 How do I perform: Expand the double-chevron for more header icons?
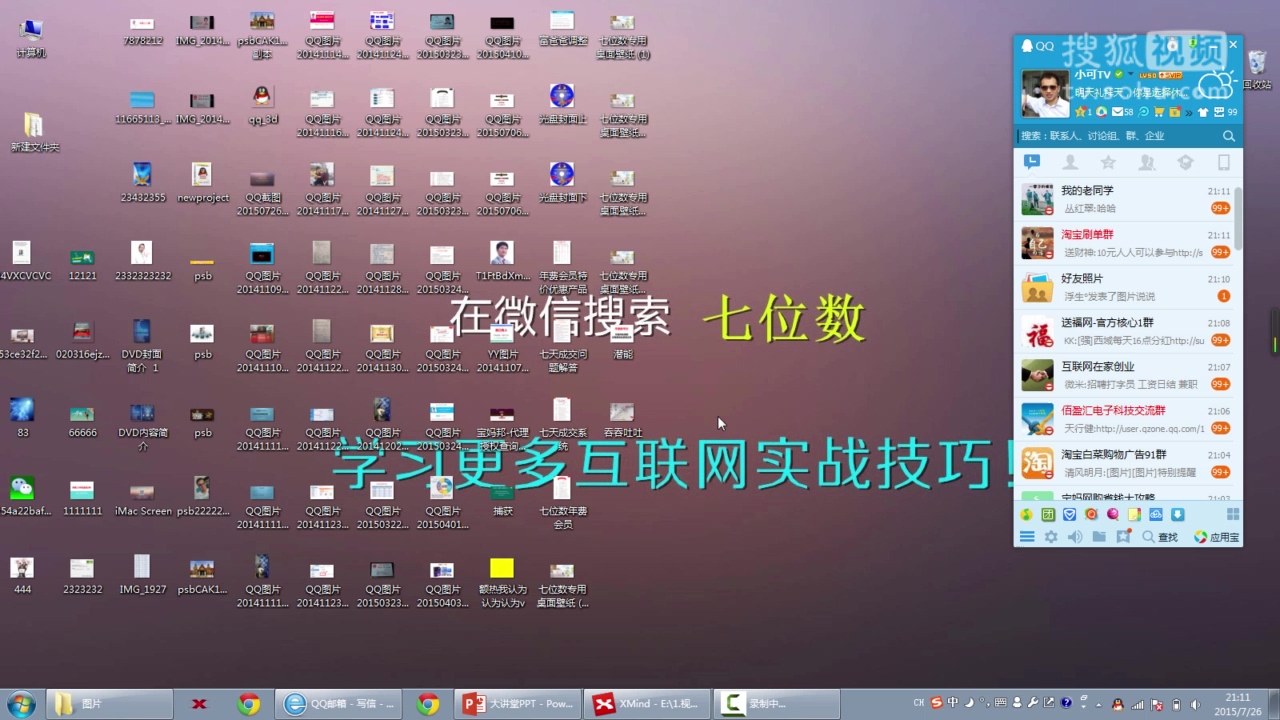pyautogui.click(x=1189, y=112)
